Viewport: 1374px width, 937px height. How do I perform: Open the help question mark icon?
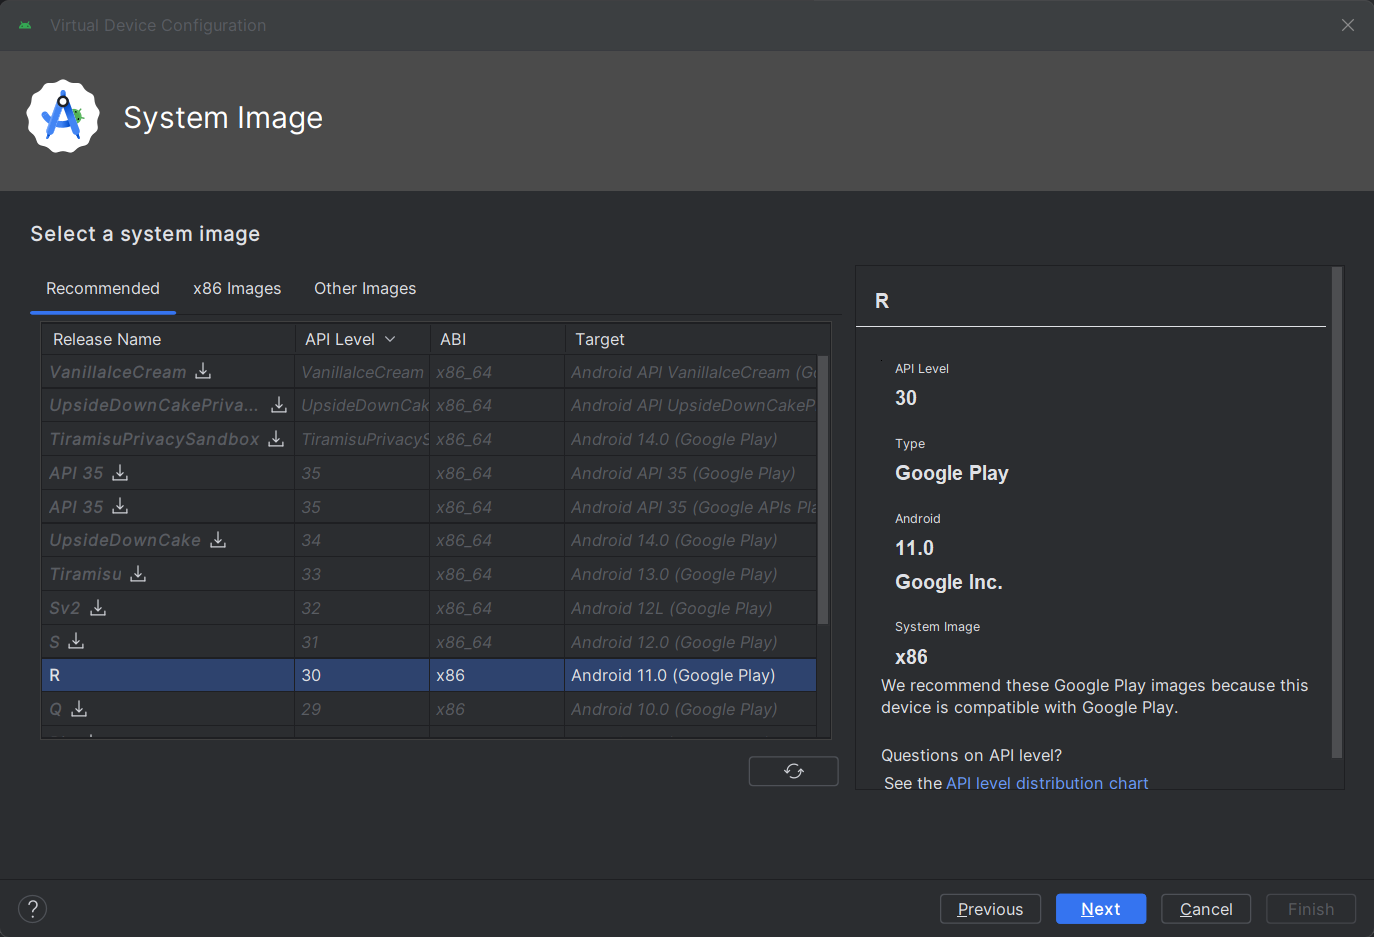(33, 908)
